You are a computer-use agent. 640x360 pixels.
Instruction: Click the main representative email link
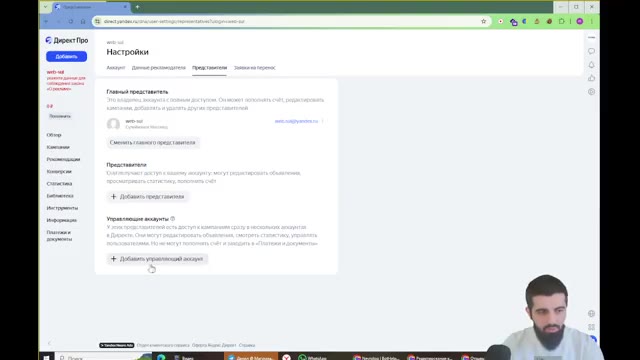[x=296, y=121]
